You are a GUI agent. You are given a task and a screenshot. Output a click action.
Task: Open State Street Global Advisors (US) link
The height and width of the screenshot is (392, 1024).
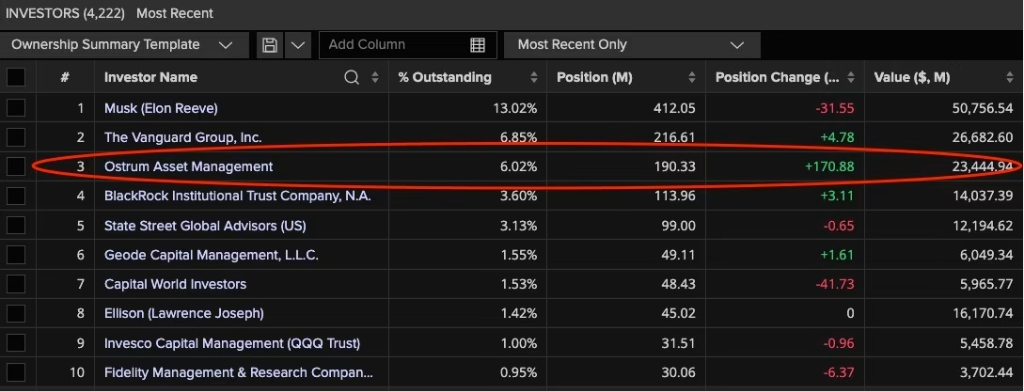click(x=205, y=225)
